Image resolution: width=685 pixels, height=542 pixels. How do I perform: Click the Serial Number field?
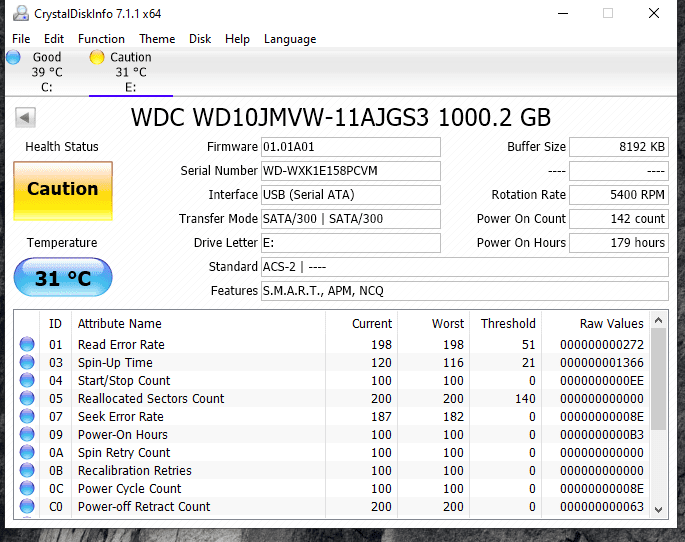point(351,171)
